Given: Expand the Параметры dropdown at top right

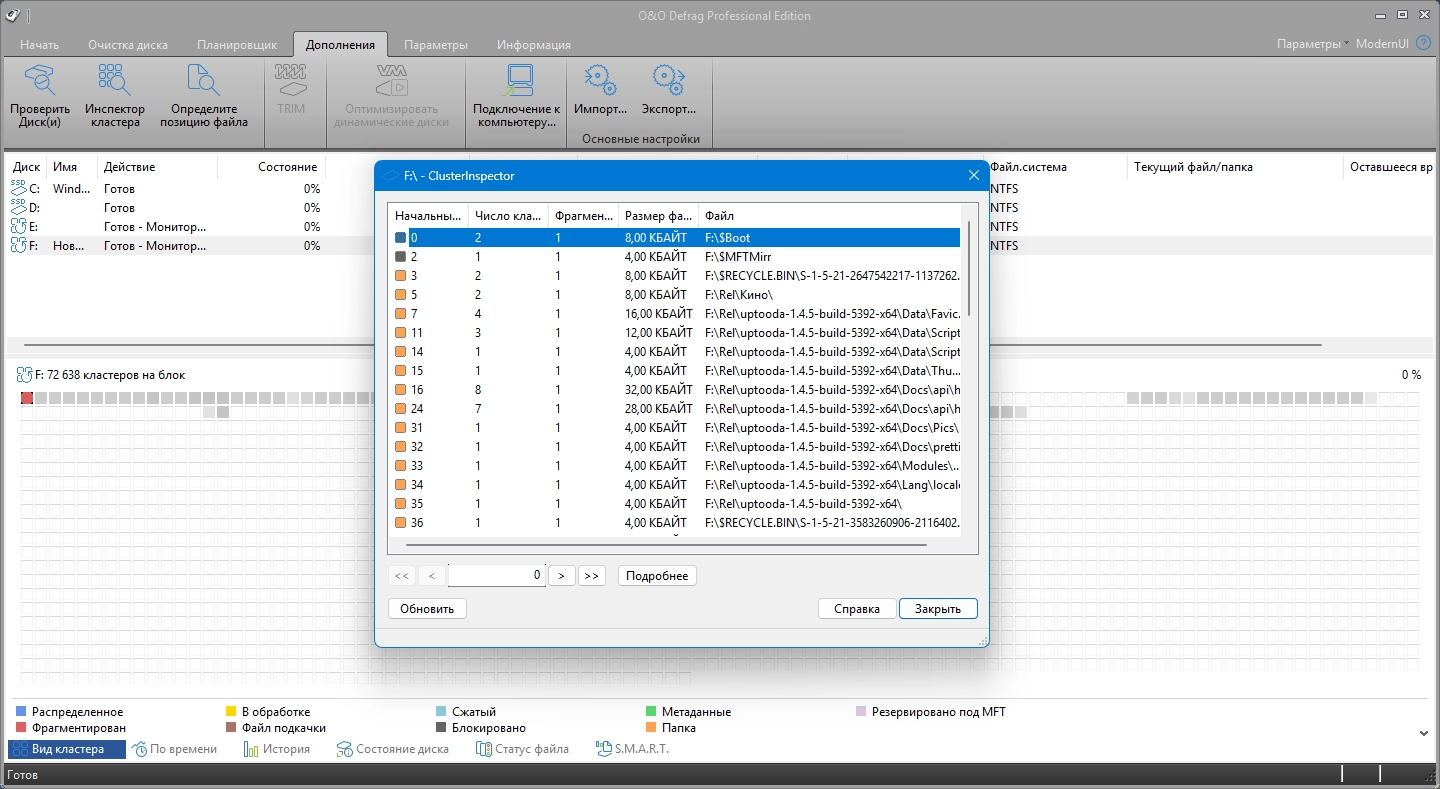Looking at the screenshot, I should [1312, 44].
